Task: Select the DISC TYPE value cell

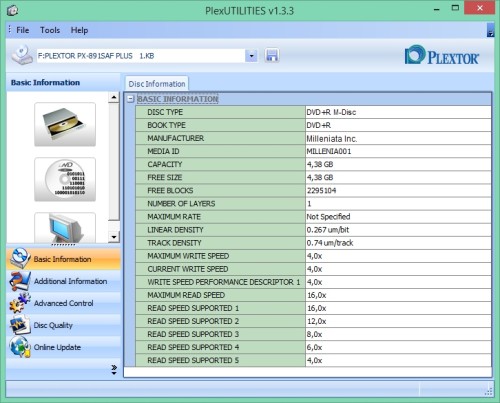Action: coord(398,112)
